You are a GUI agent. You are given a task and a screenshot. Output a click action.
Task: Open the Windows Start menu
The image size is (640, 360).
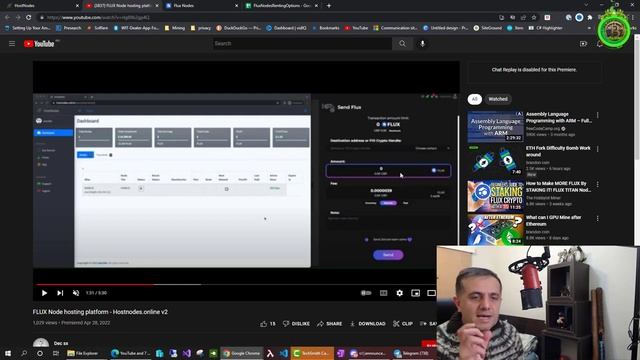click(x=8, y=353)
